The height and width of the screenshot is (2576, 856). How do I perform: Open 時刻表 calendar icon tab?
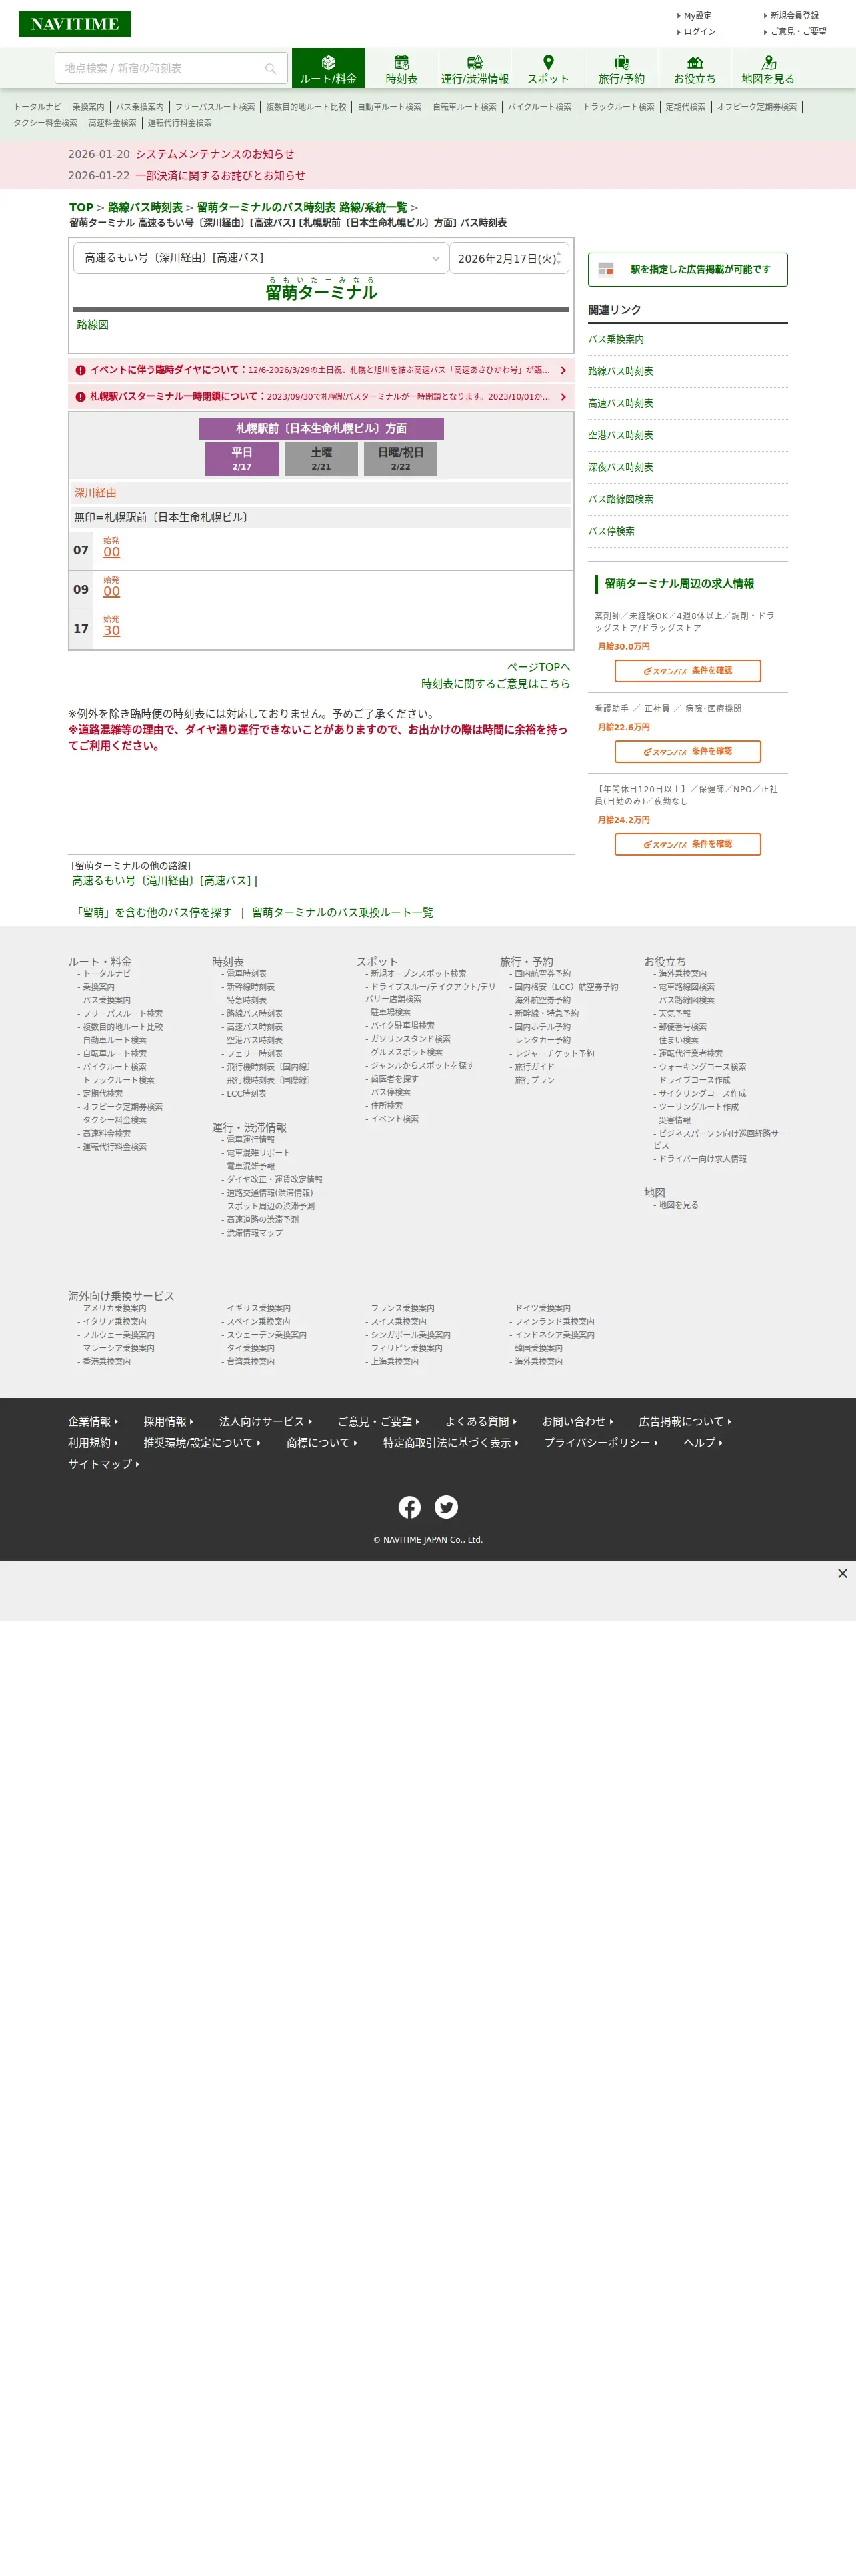401,68
